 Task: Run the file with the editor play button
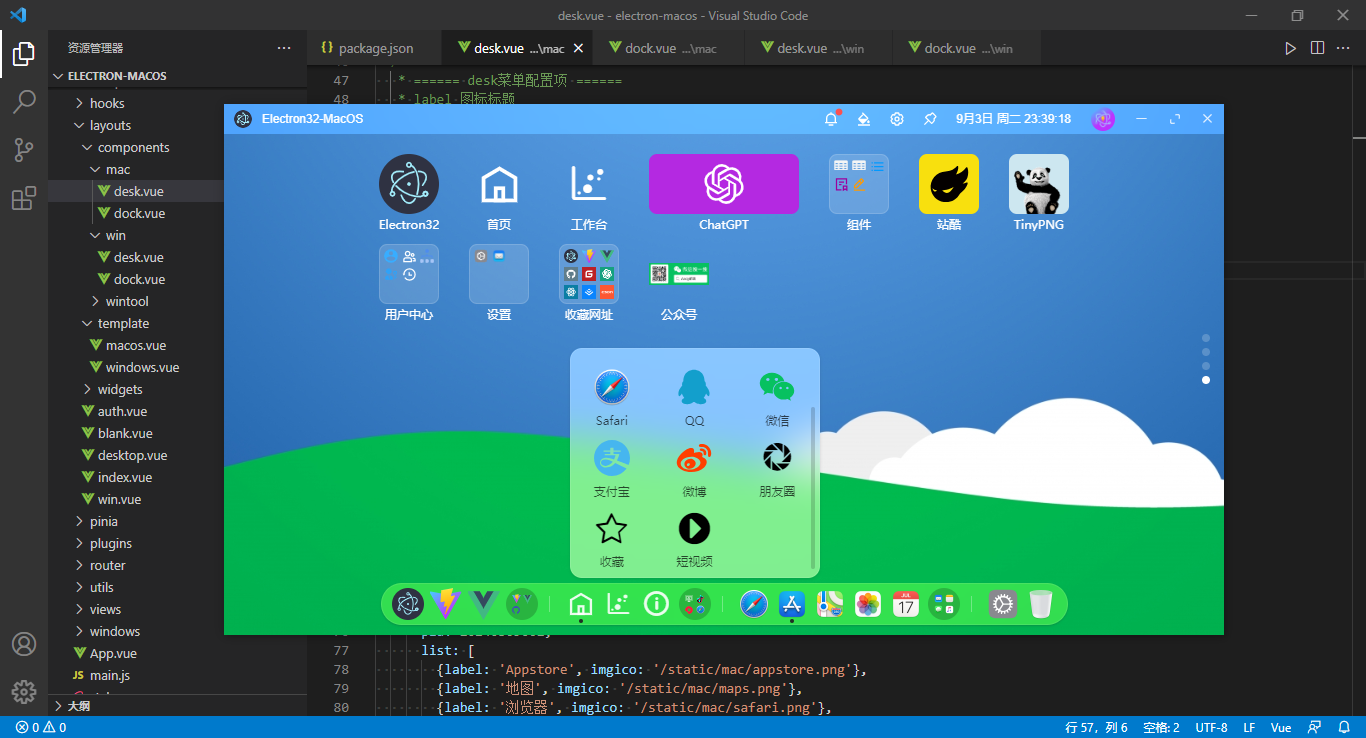click(x=1291, y=48)
